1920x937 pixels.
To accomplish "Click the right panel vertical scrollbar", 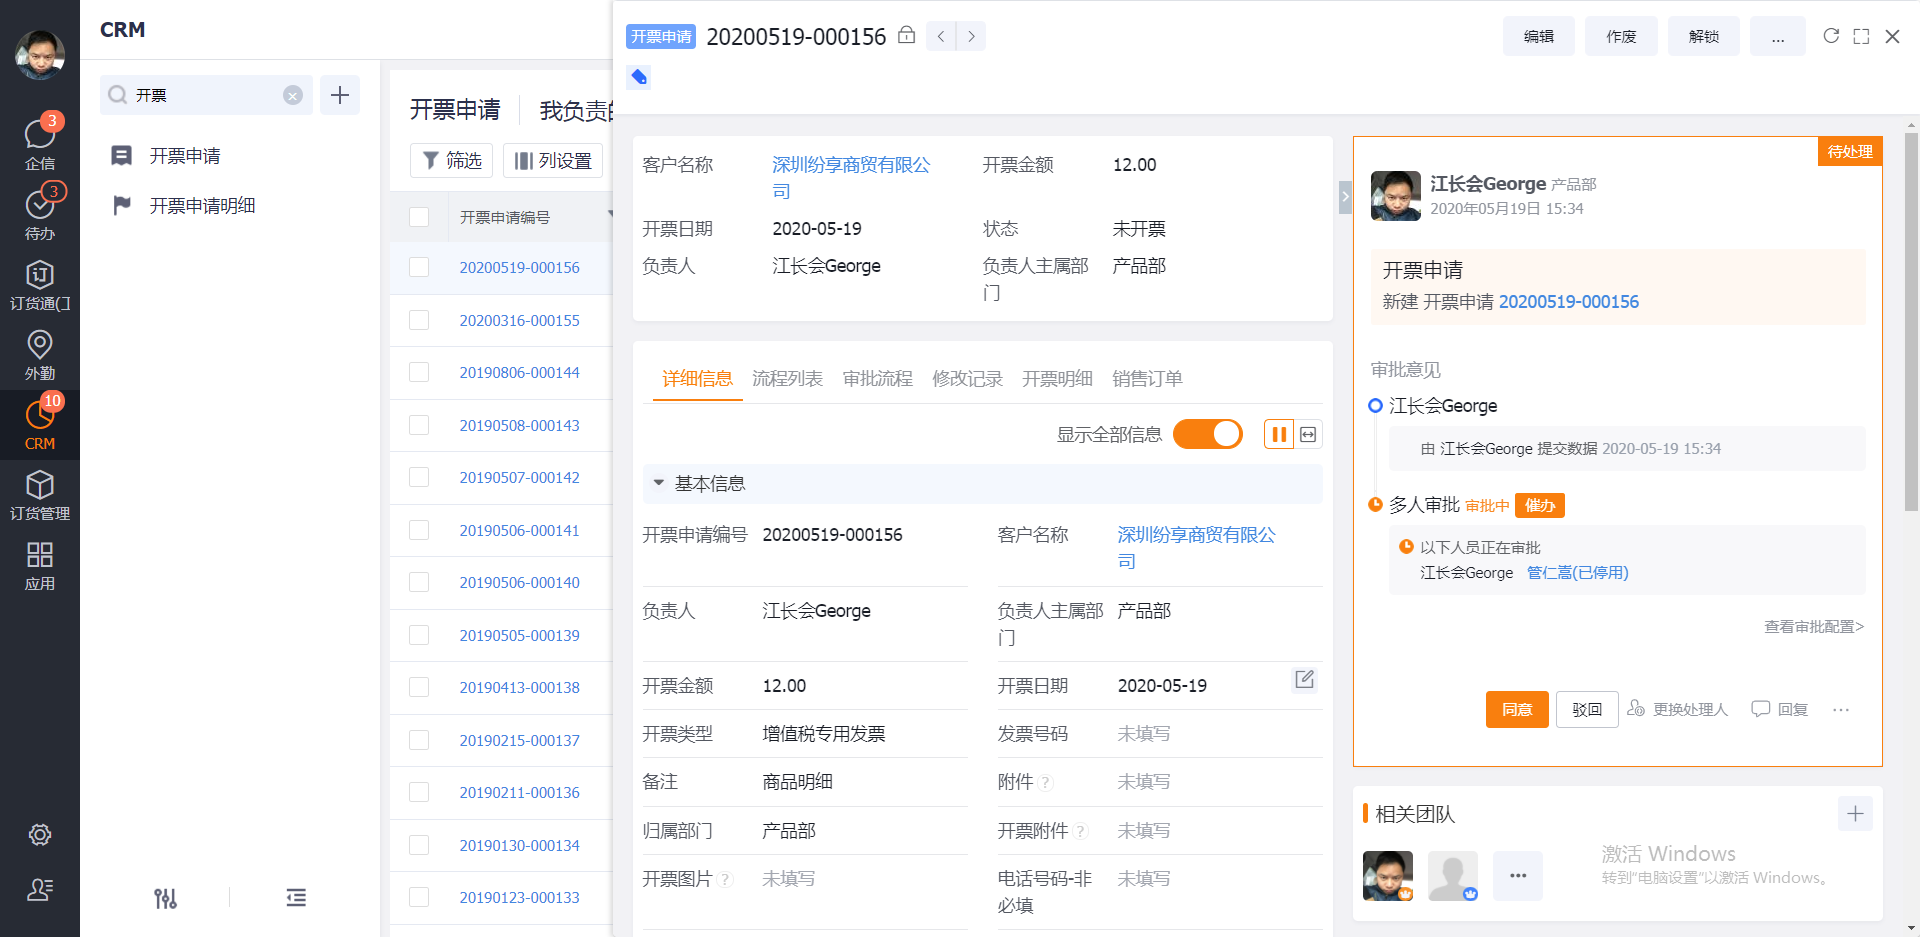I will 1911,322.
